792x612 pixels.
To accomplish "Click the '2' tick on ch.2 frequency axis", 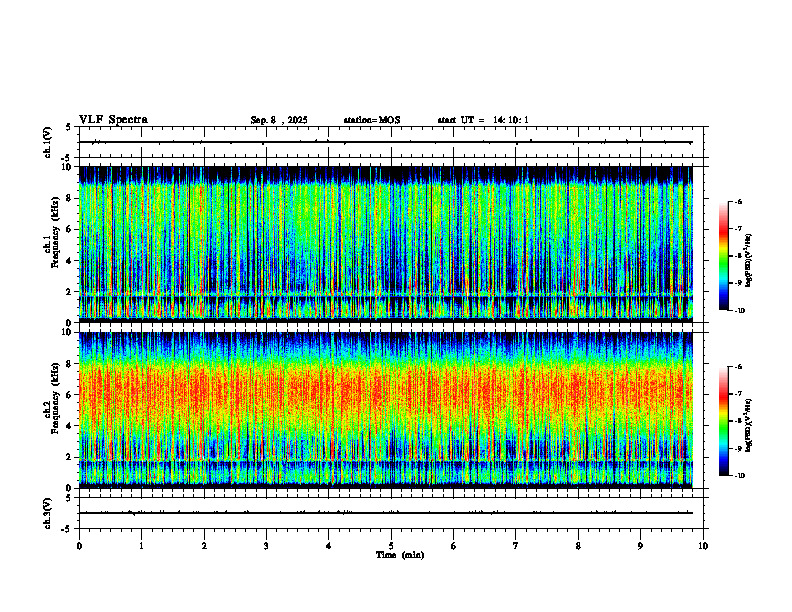I will pyautogui.click(x=71, y=457).
